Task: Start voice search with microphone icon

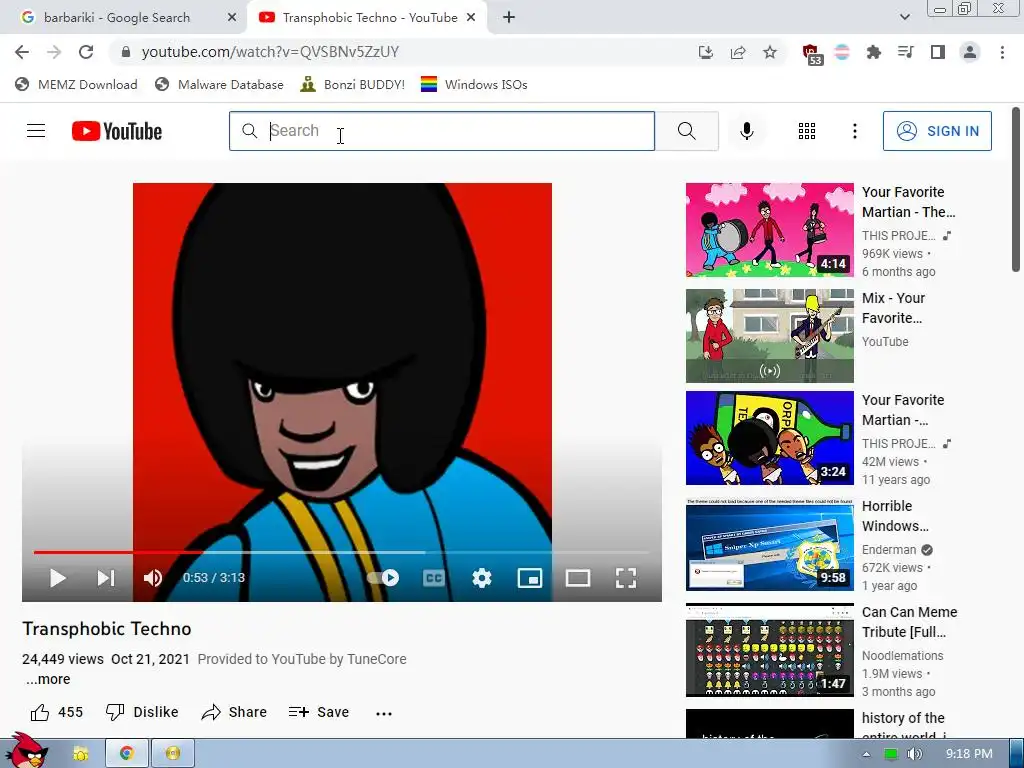Action: (x=746, y=131)
